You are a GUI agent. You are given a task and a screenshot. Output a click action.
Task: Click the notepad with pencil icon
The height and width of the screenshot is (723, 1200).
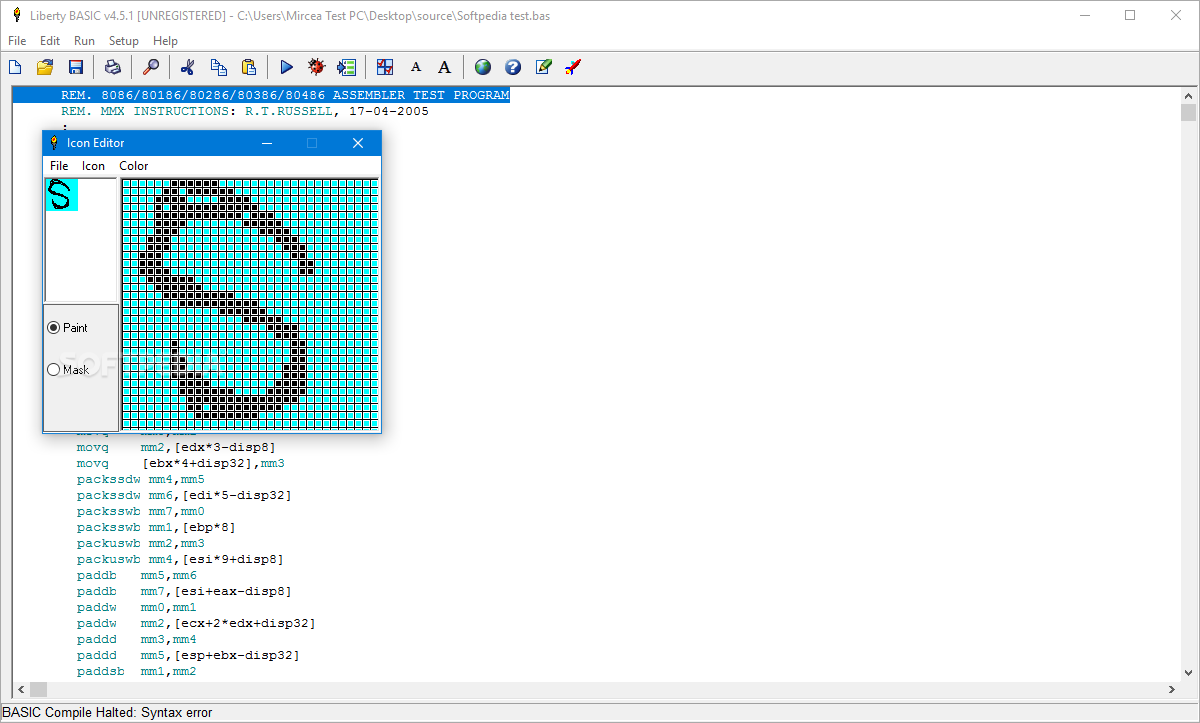(543, 67)
